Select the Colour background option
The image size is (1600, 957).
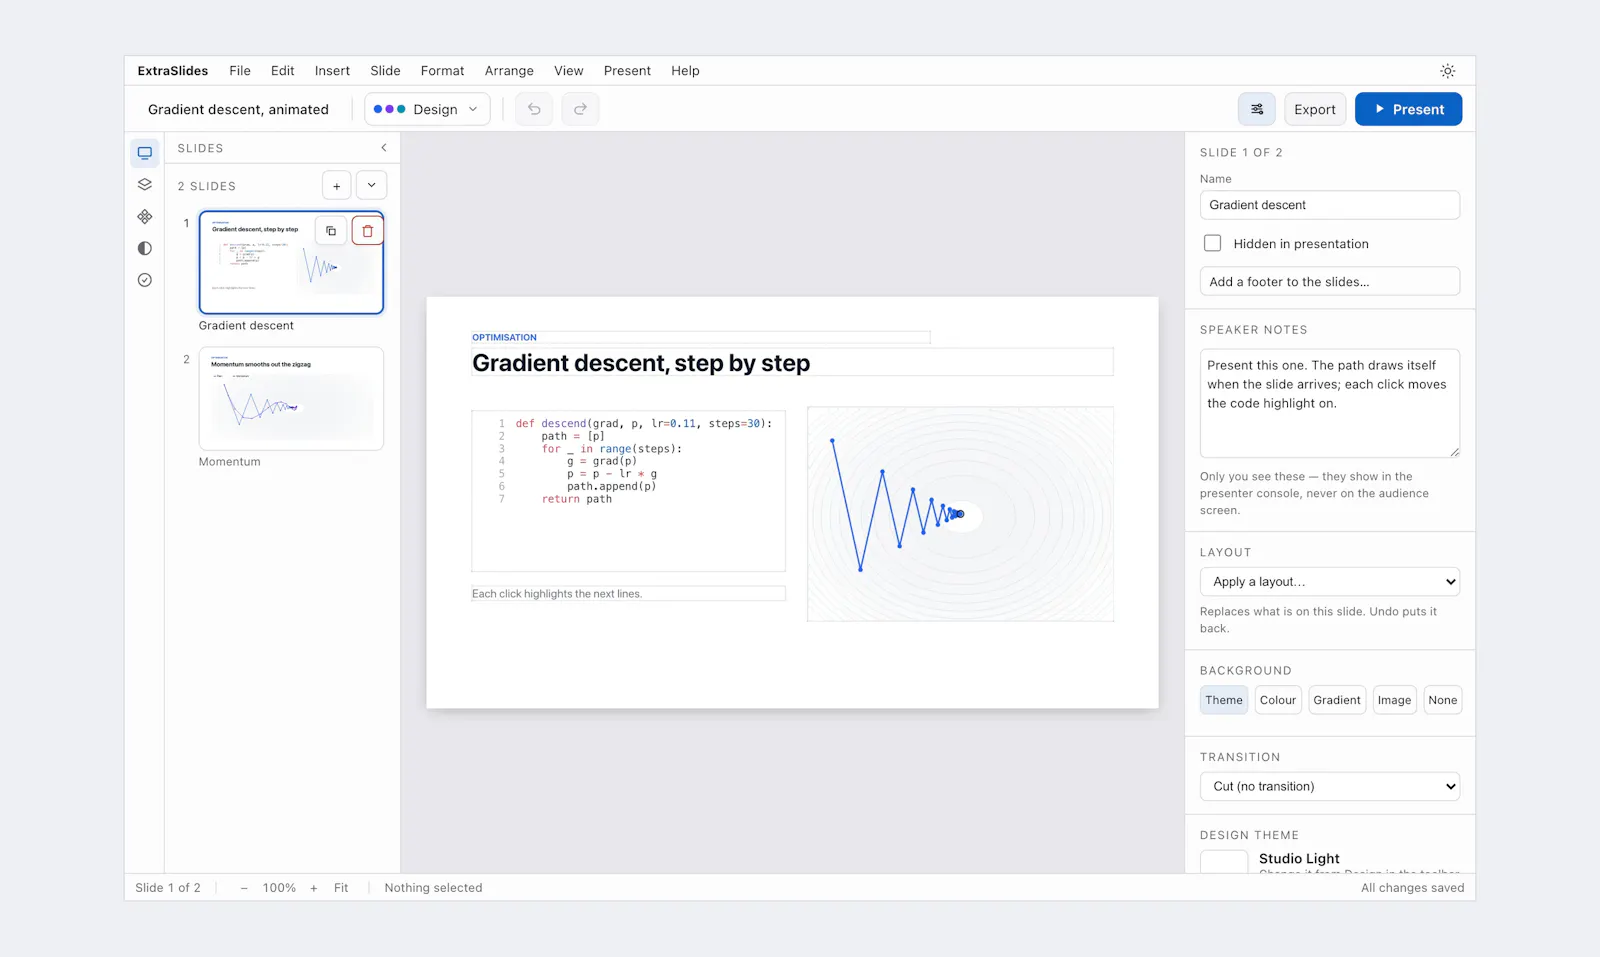click(1278, 700)
